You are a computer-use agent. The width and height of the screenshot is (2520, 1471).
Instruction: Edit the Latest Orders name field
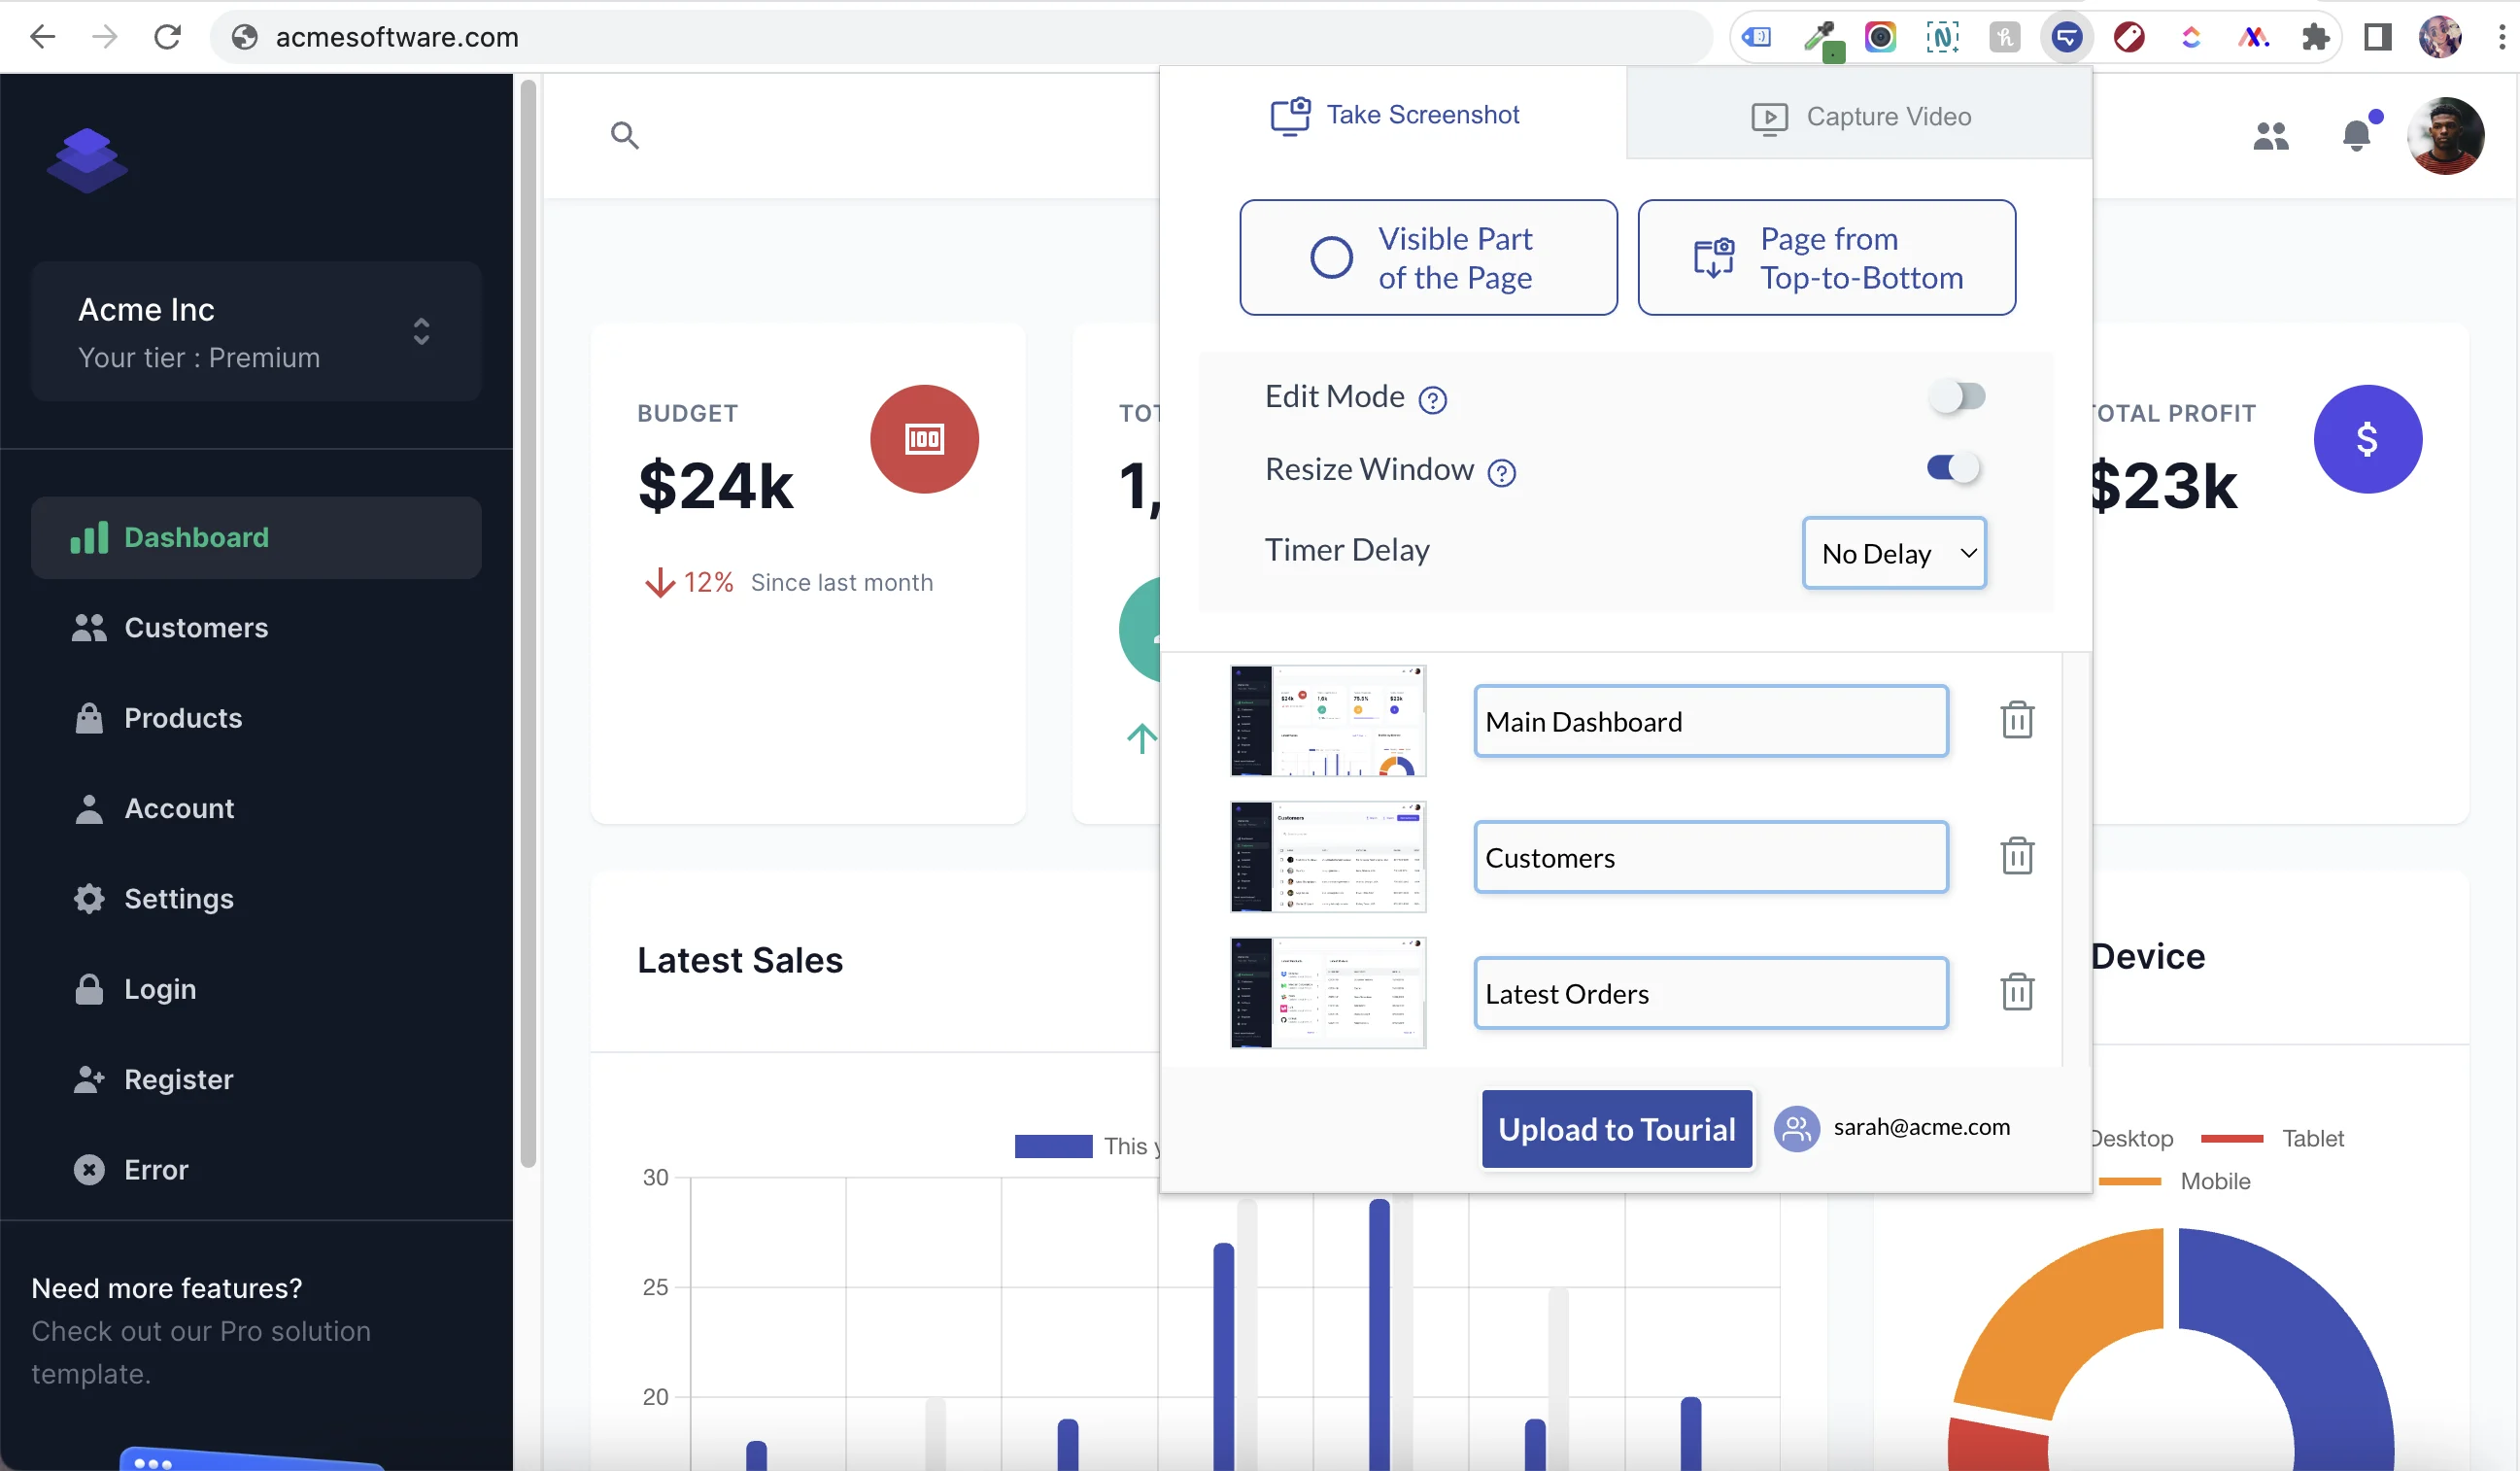pos(1711,993)
